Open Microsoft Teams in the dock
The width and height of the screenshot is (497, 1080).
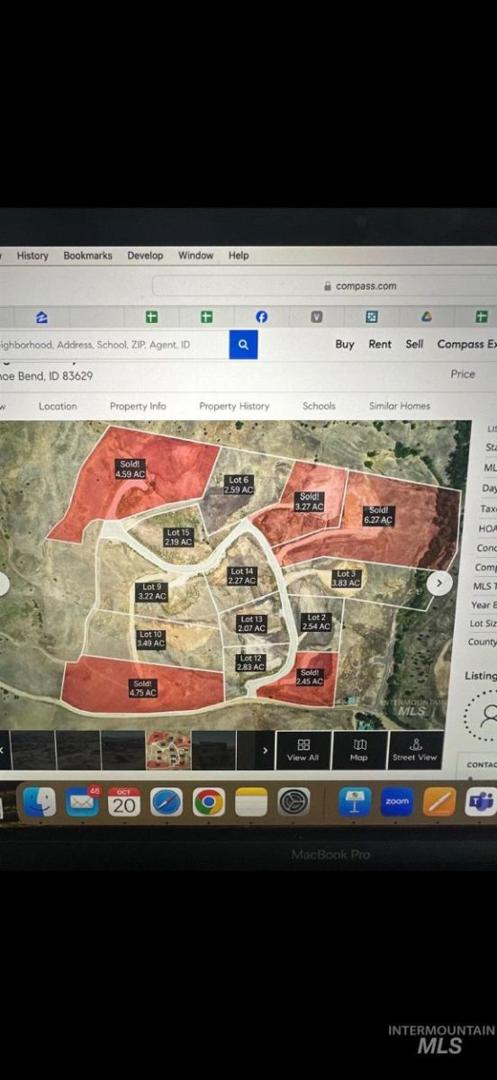(481, 802)
